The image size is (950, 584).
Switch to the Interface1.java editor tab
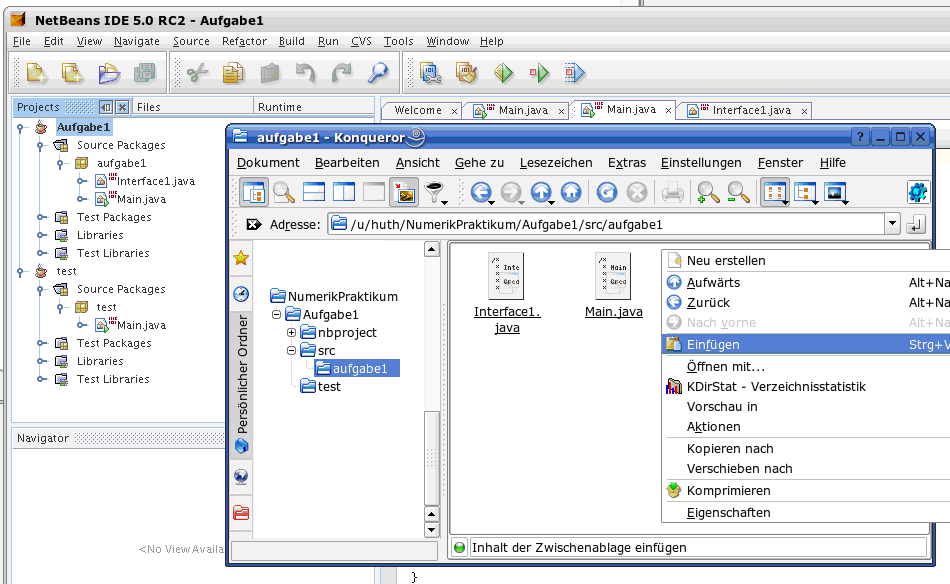click(x=743, y=110)
